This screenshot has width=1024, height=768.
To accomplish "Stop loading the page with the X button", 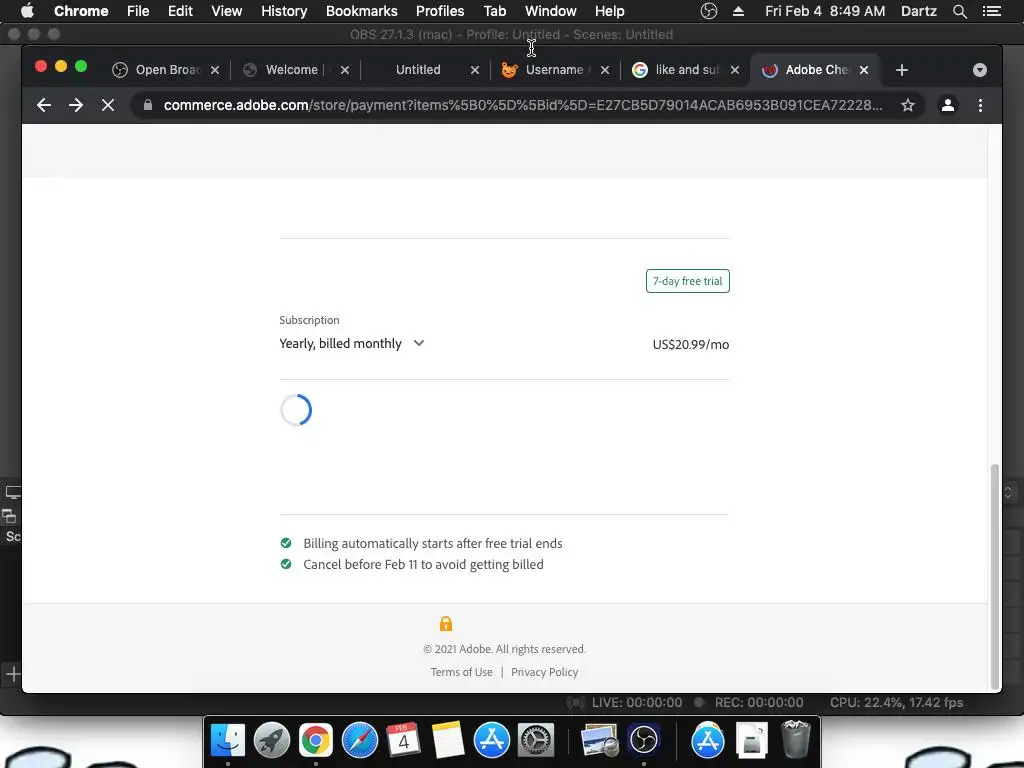I will tap(108, 105).
